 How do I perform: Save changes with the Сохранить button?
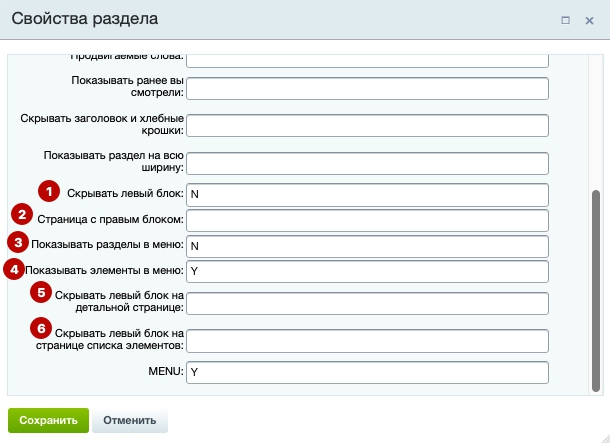point(48,420)
